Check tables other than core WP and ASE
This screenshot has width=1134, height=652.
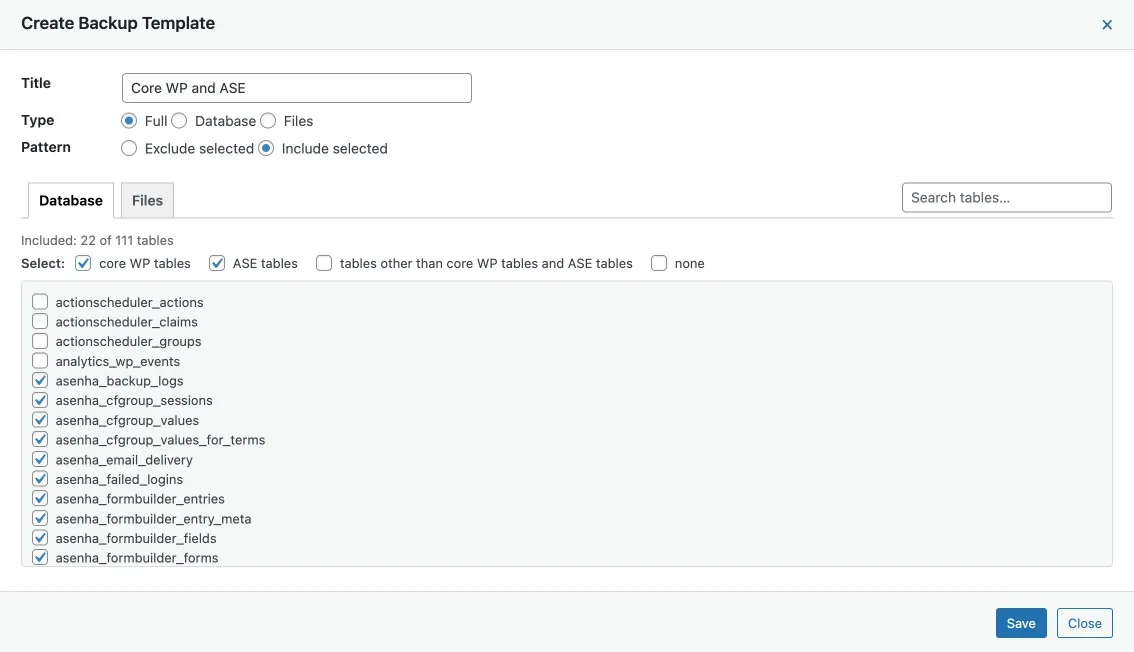coord(324,263)
